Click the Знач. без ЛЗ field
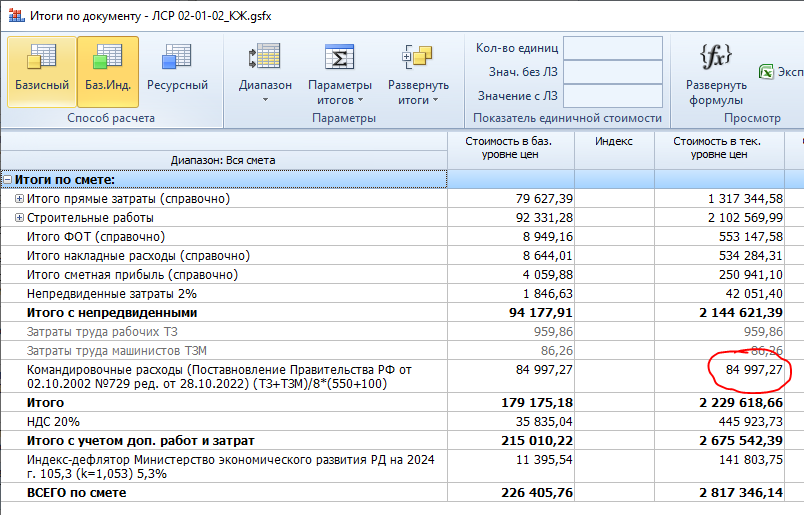 click(x=613, y=72)
